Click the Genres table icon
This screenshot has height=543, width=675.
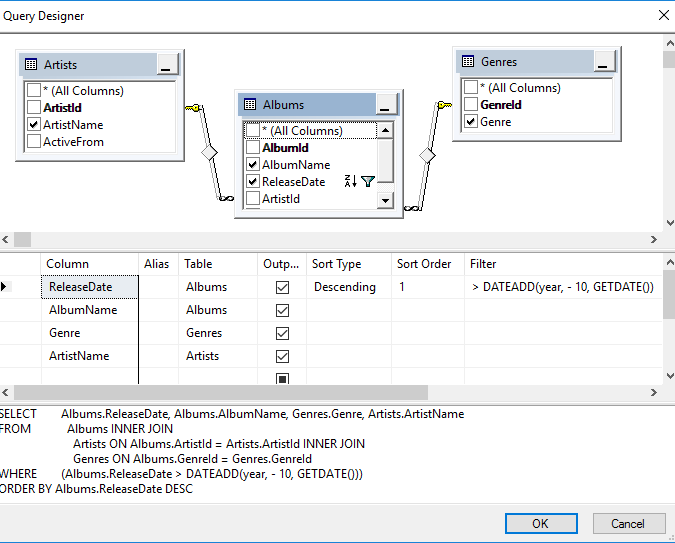(x=467, y=61)
